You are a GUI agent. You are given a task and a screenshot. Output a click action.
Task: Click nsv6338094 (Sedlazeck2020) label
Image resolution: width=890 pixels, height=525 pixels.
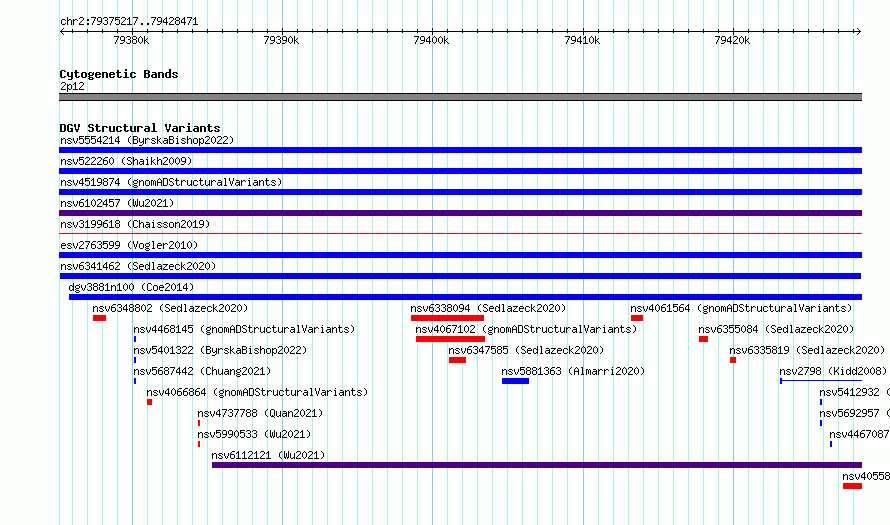click(488, 308)
